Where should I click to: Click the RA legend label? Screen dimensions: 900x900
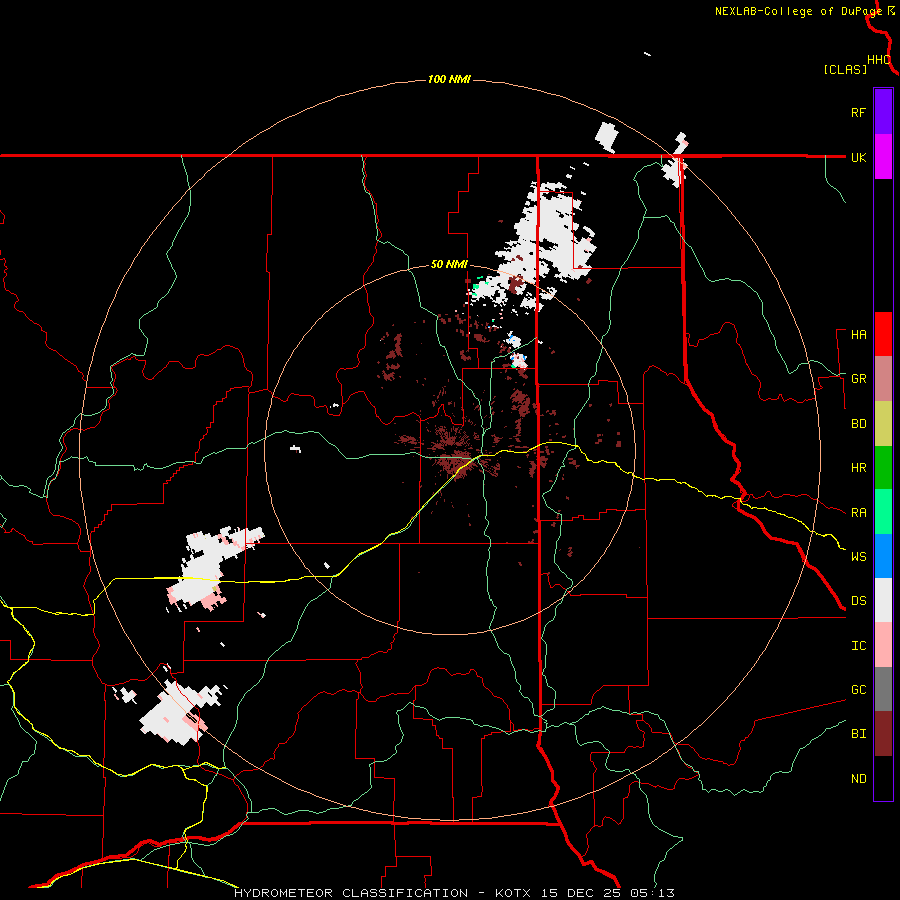(x=859, y=513)
